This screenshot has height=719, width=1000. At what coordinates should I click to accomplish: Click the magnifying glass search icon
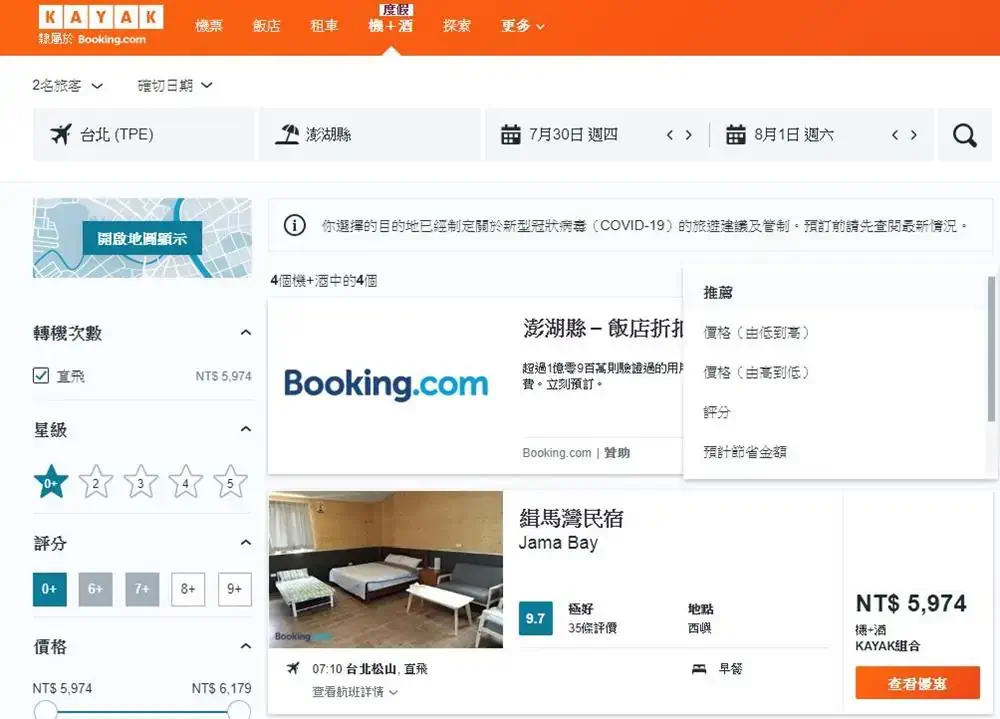[x=964, y=135]
